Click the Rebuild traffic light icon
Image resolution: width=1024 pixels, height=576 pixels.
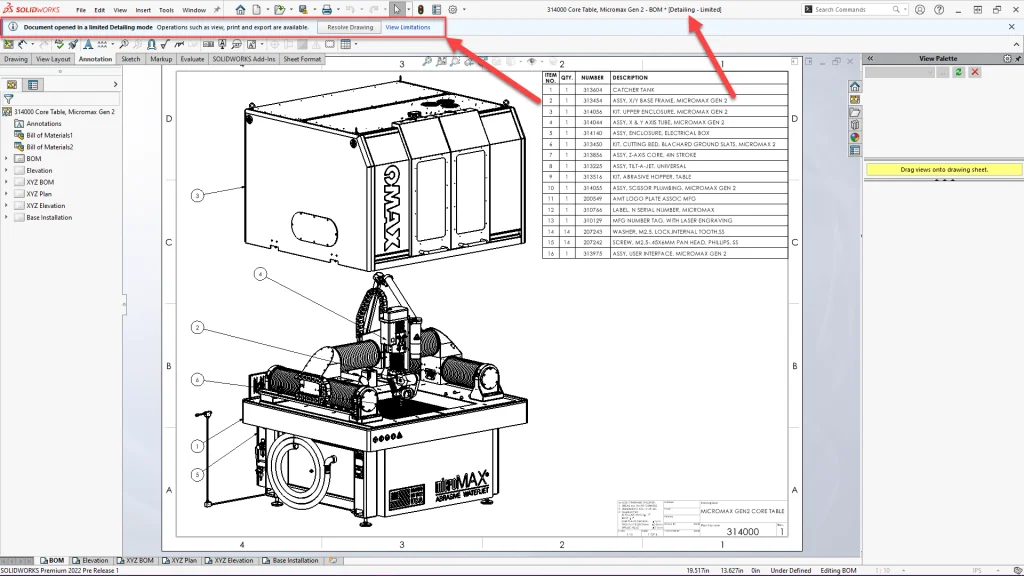tap(420, 9)
